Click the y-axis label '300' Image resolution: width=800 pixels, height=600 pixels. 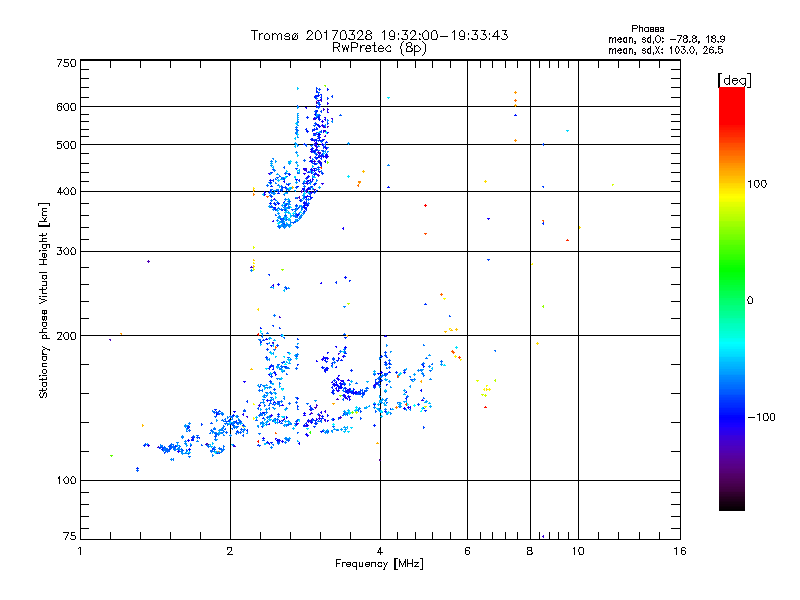click(66, 252)
